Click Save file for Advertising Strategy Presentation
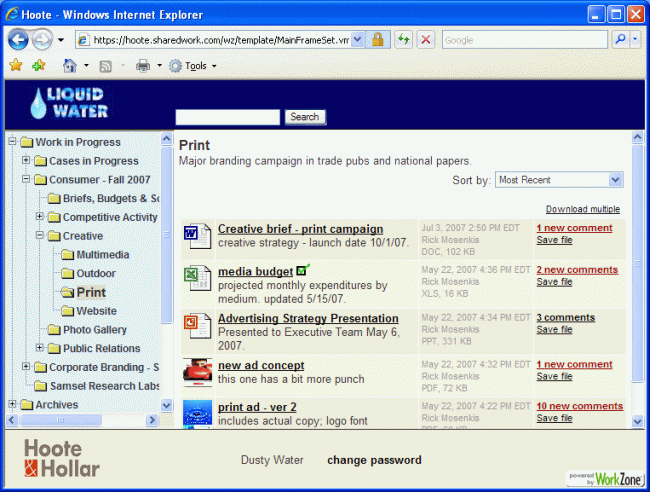 pyautogui.click(x=554, y=330)
